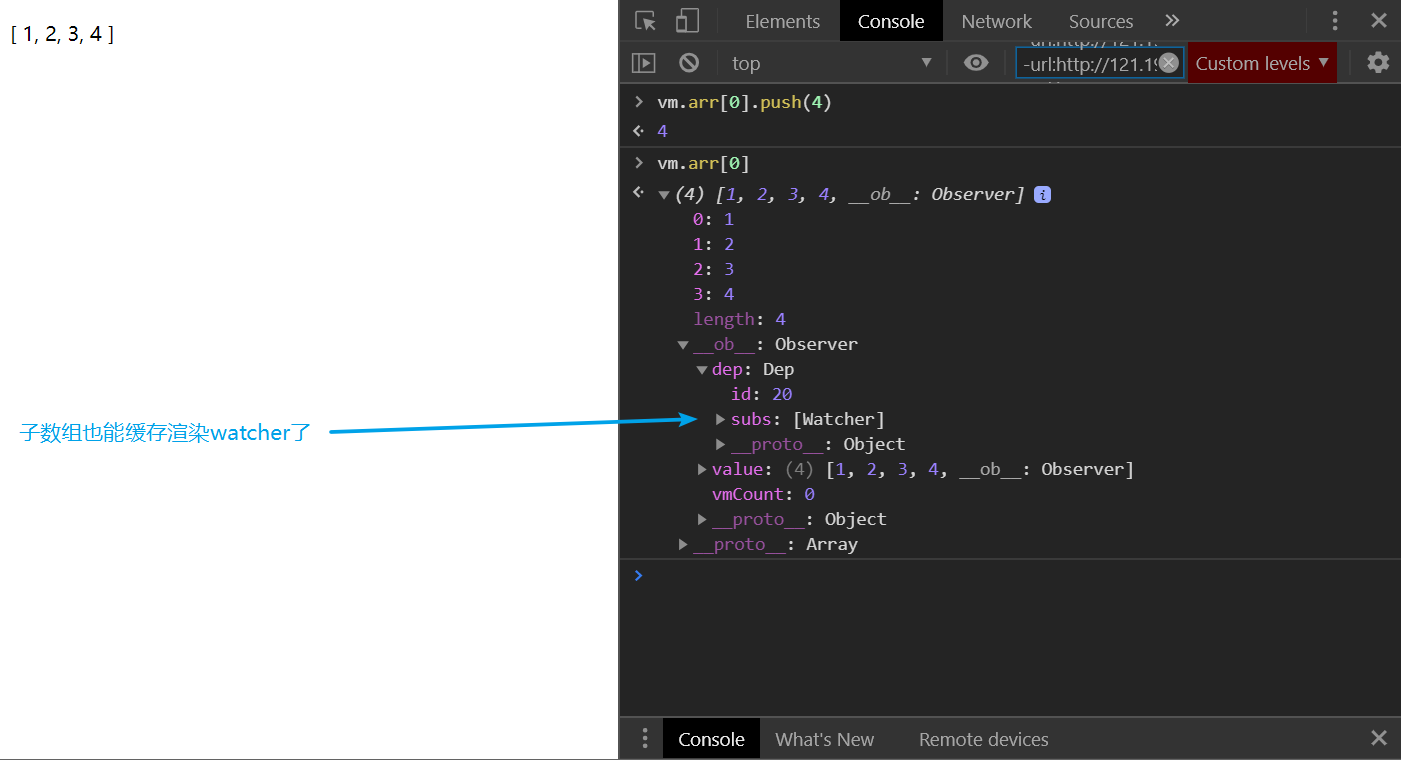The height and width of the screenshot is (760, 1401).
Task: Collapse the (4) [1, 2, 3, 4] array output
Action: click(664, 195)
